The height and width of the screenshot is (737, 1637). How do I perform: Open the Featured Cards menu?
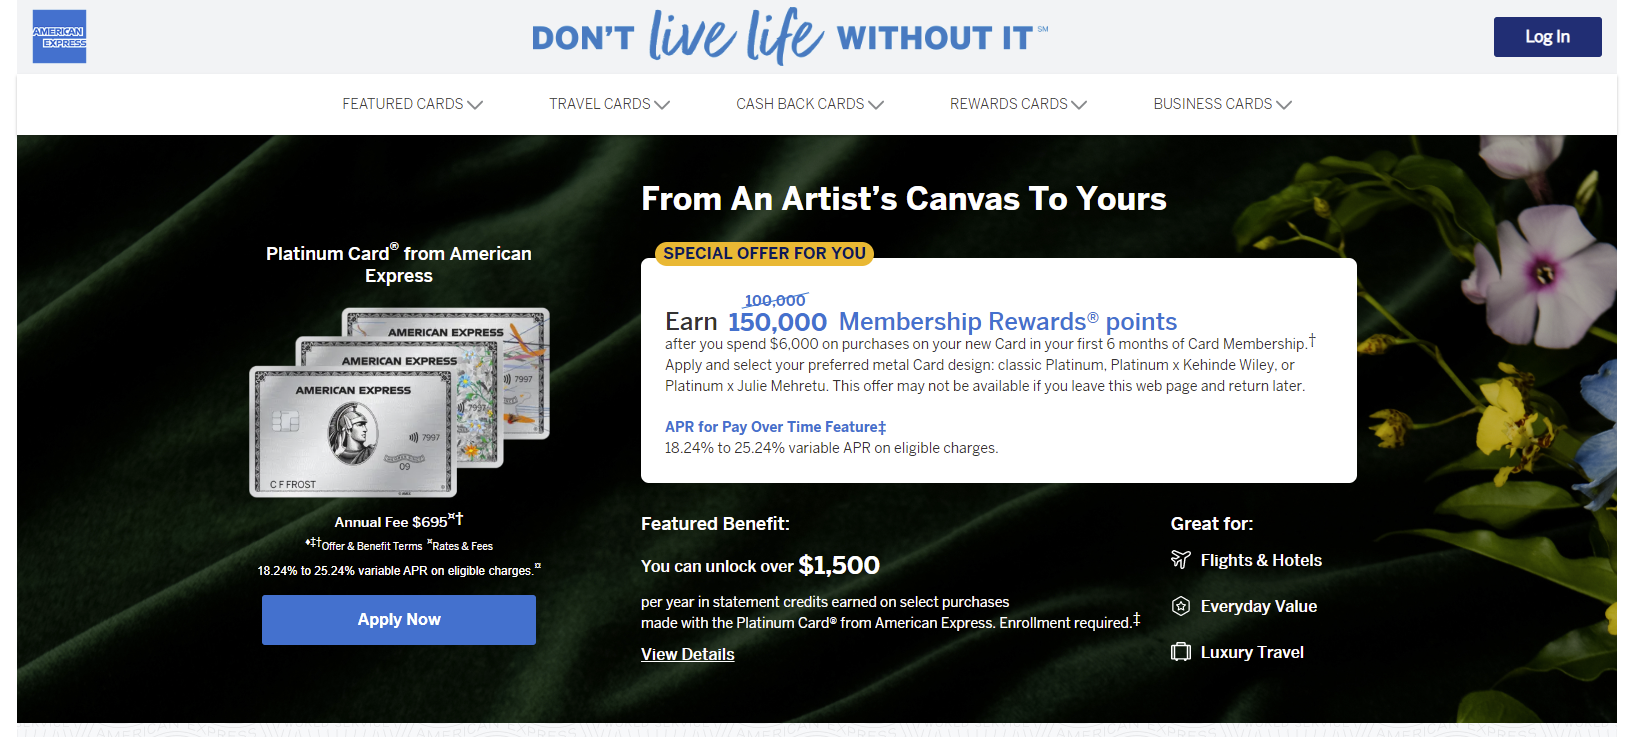click(402, 104)
